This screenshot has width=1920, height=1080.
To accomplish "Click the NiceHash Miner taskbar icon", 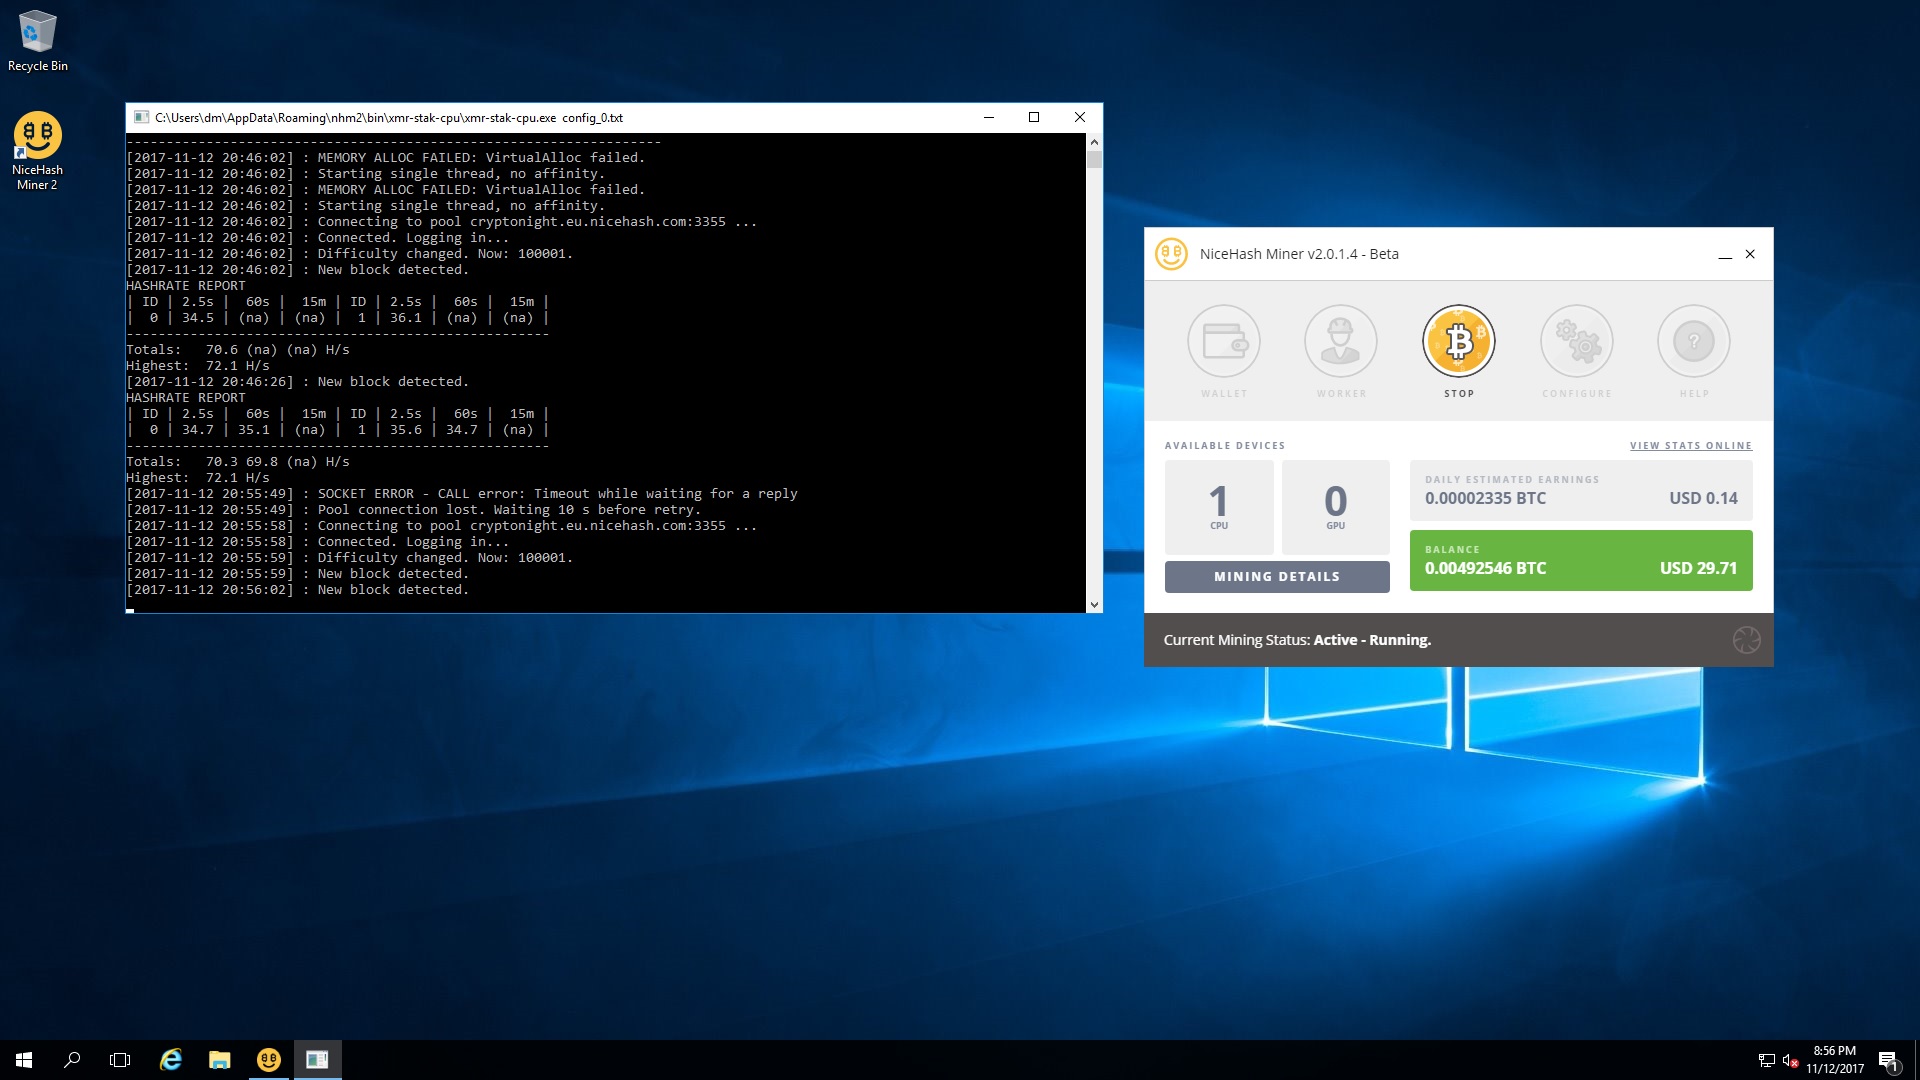I will point(269,1060).
